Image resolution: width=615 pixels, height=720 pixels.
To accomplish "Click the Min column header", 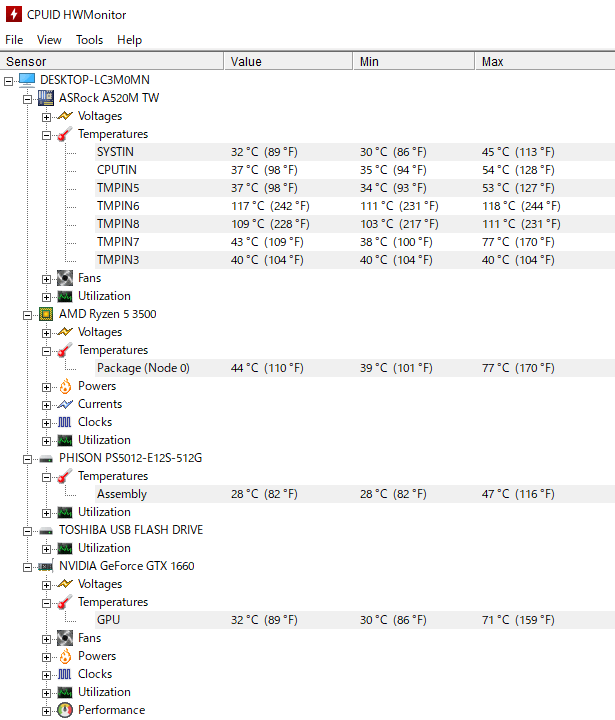I will 414,62.
